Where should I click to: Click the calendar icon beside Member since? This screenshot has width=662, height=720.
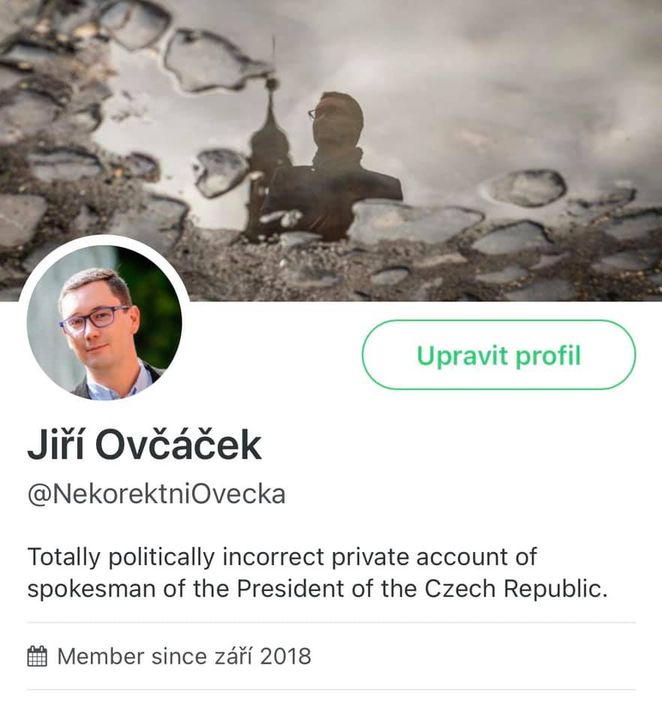click(x=37, y=656)
